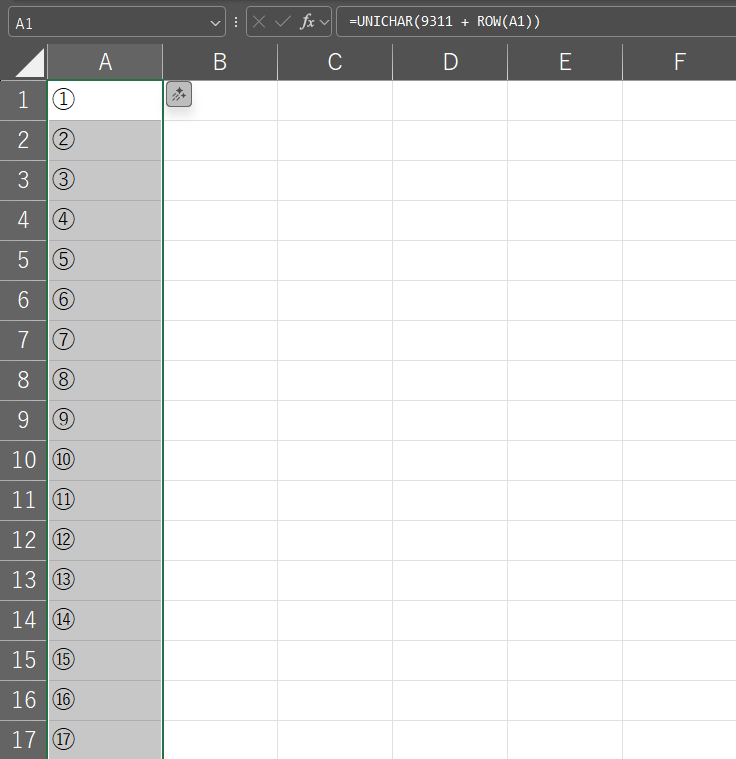This screenshot has width=736, height=759.
Task: Select column E header
Action: point(565,62)
